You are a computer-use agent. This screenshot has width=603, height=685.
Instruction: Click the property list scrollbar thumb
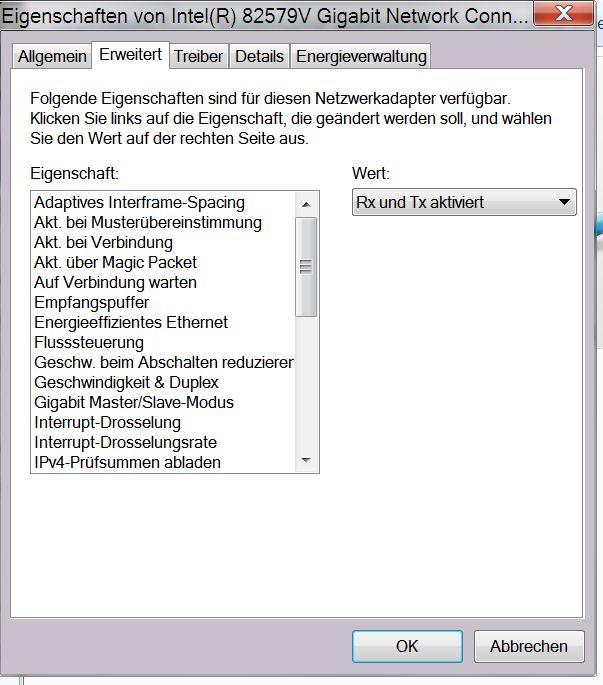tap(306, 266)
